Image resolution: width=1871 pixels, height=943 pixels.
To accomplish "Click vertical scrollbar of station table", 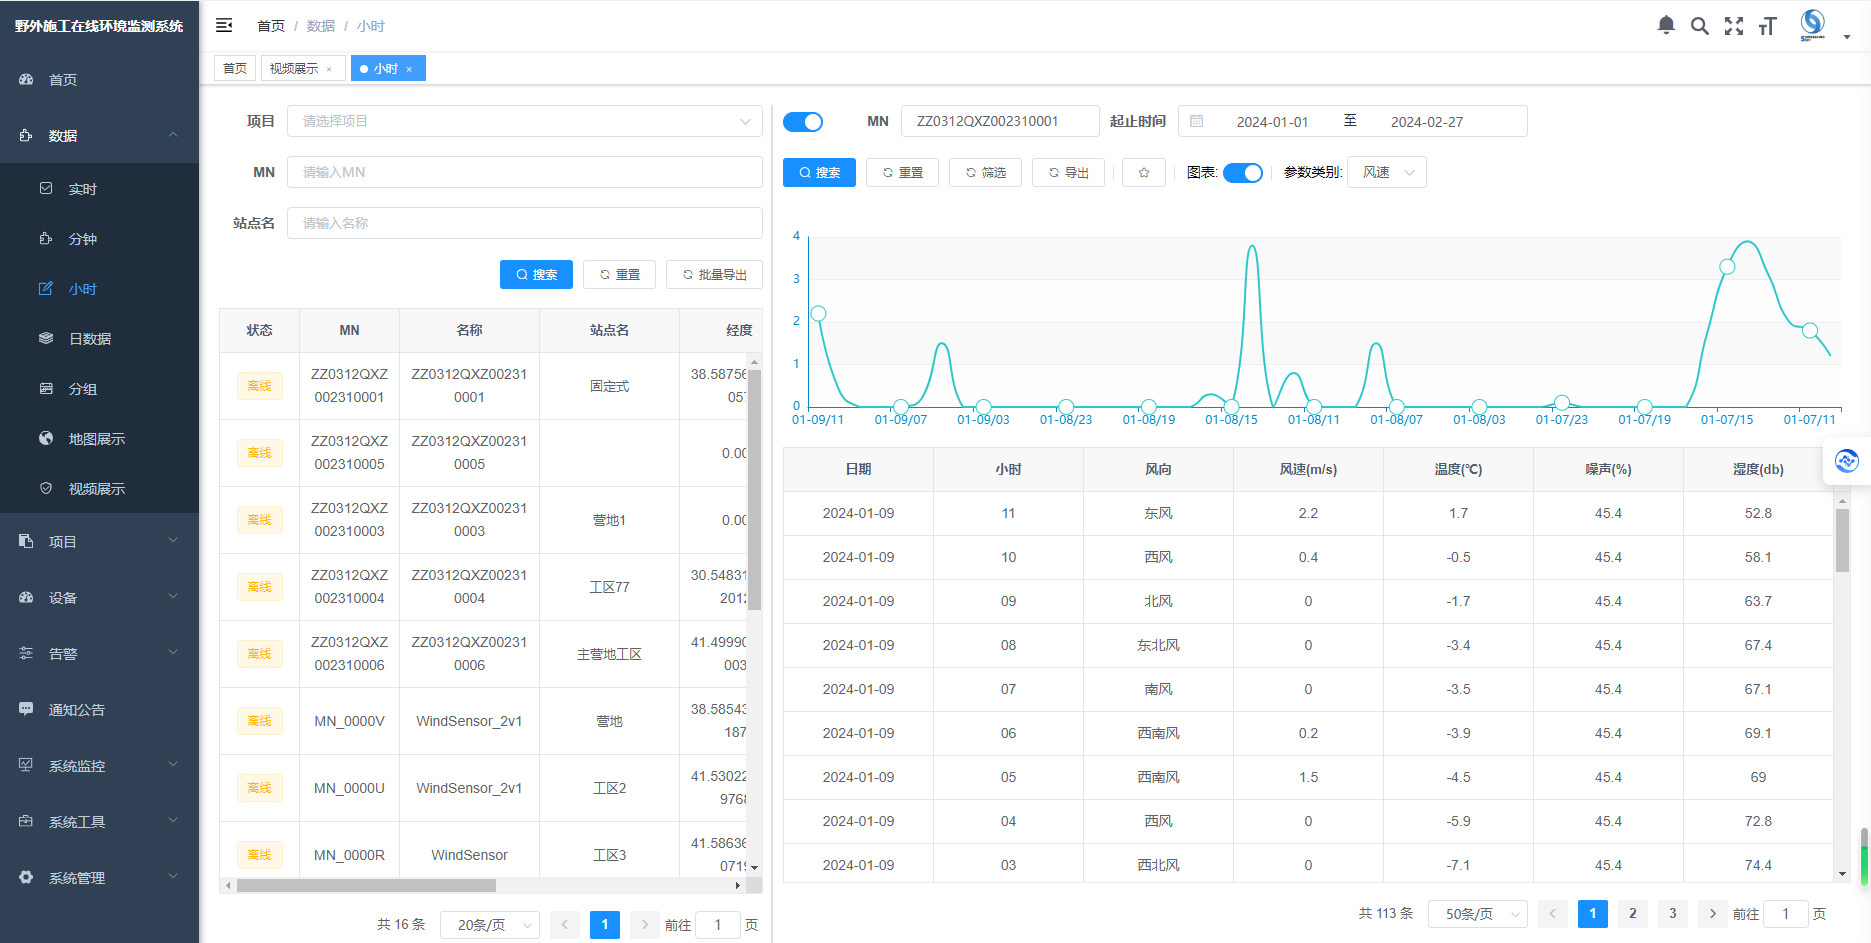I will pos(755,490).
